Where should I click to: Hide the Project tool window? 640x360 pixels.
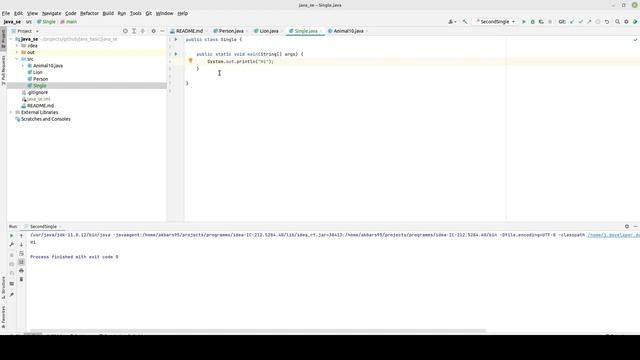pyautogui.click(x=162, y=31)
